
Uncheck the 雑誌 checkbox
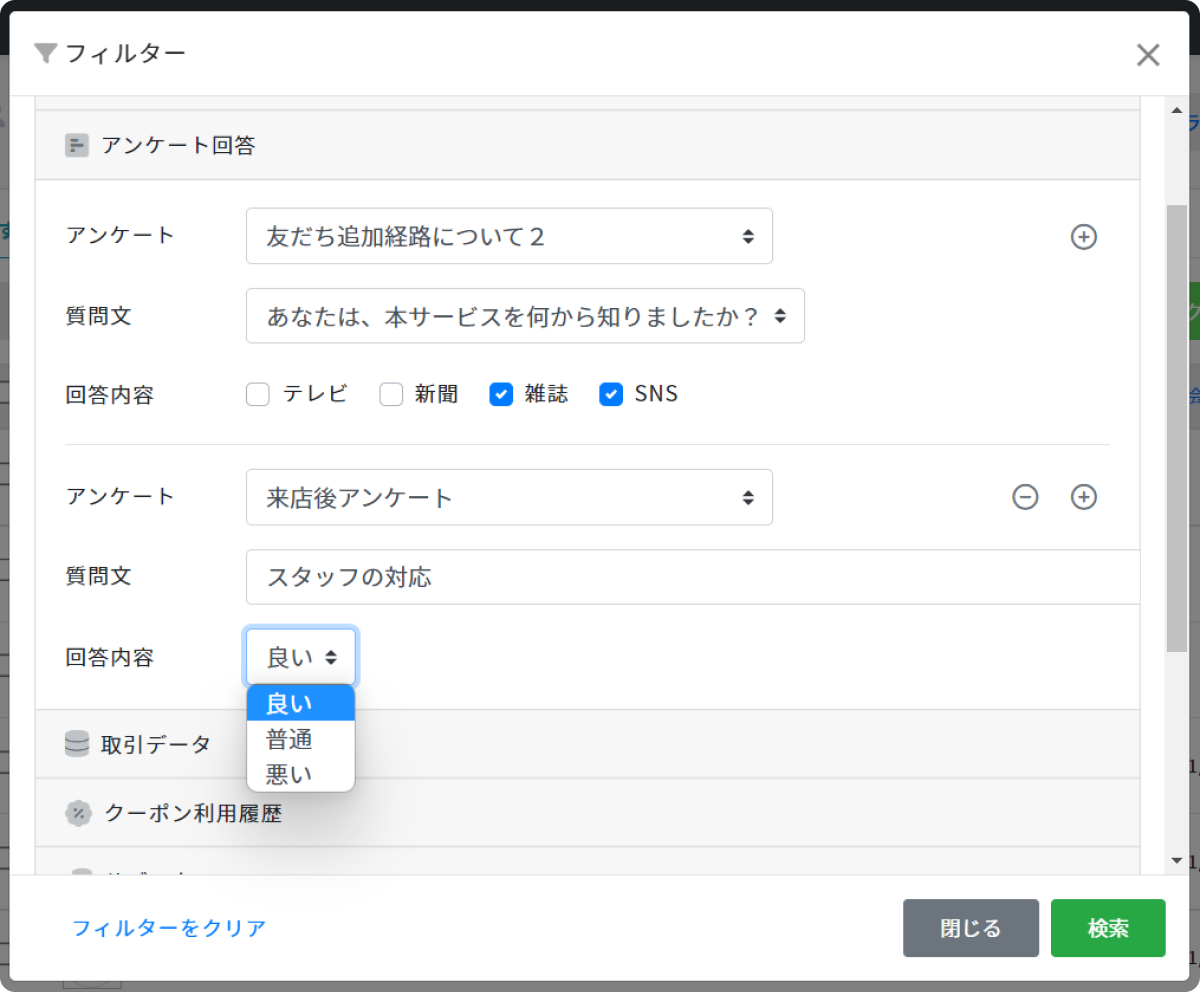pyautogui.click(x=501, y=395)
